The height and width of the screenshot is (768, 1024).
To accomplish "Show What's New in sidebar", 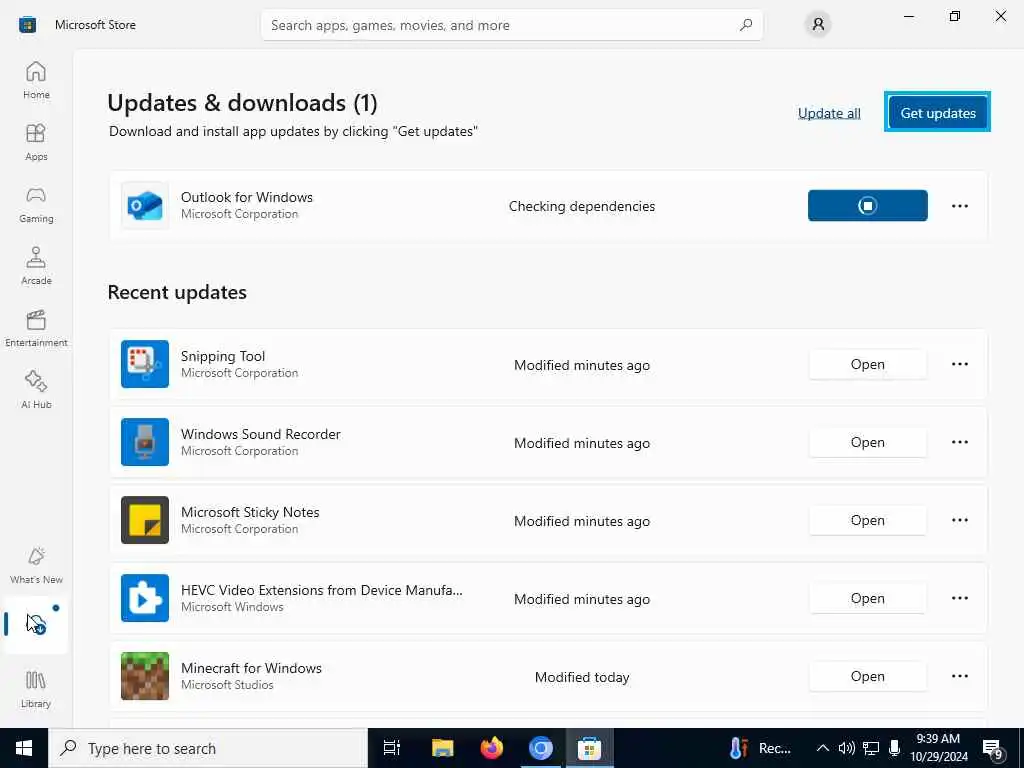I will pyautogui.click(x=36, y=566).
